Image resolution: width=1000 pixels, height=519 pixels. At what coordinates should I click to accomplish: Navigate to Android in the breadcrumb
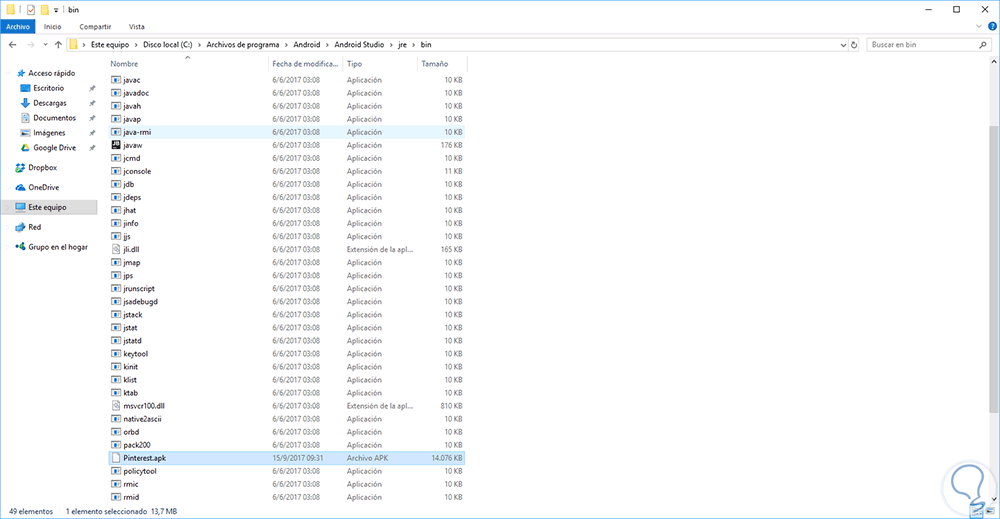coord(307,45)
